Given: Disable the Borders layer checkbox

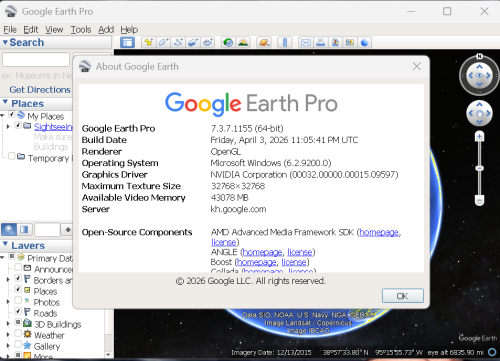Looking at the screenshot, I should [18, 278].
